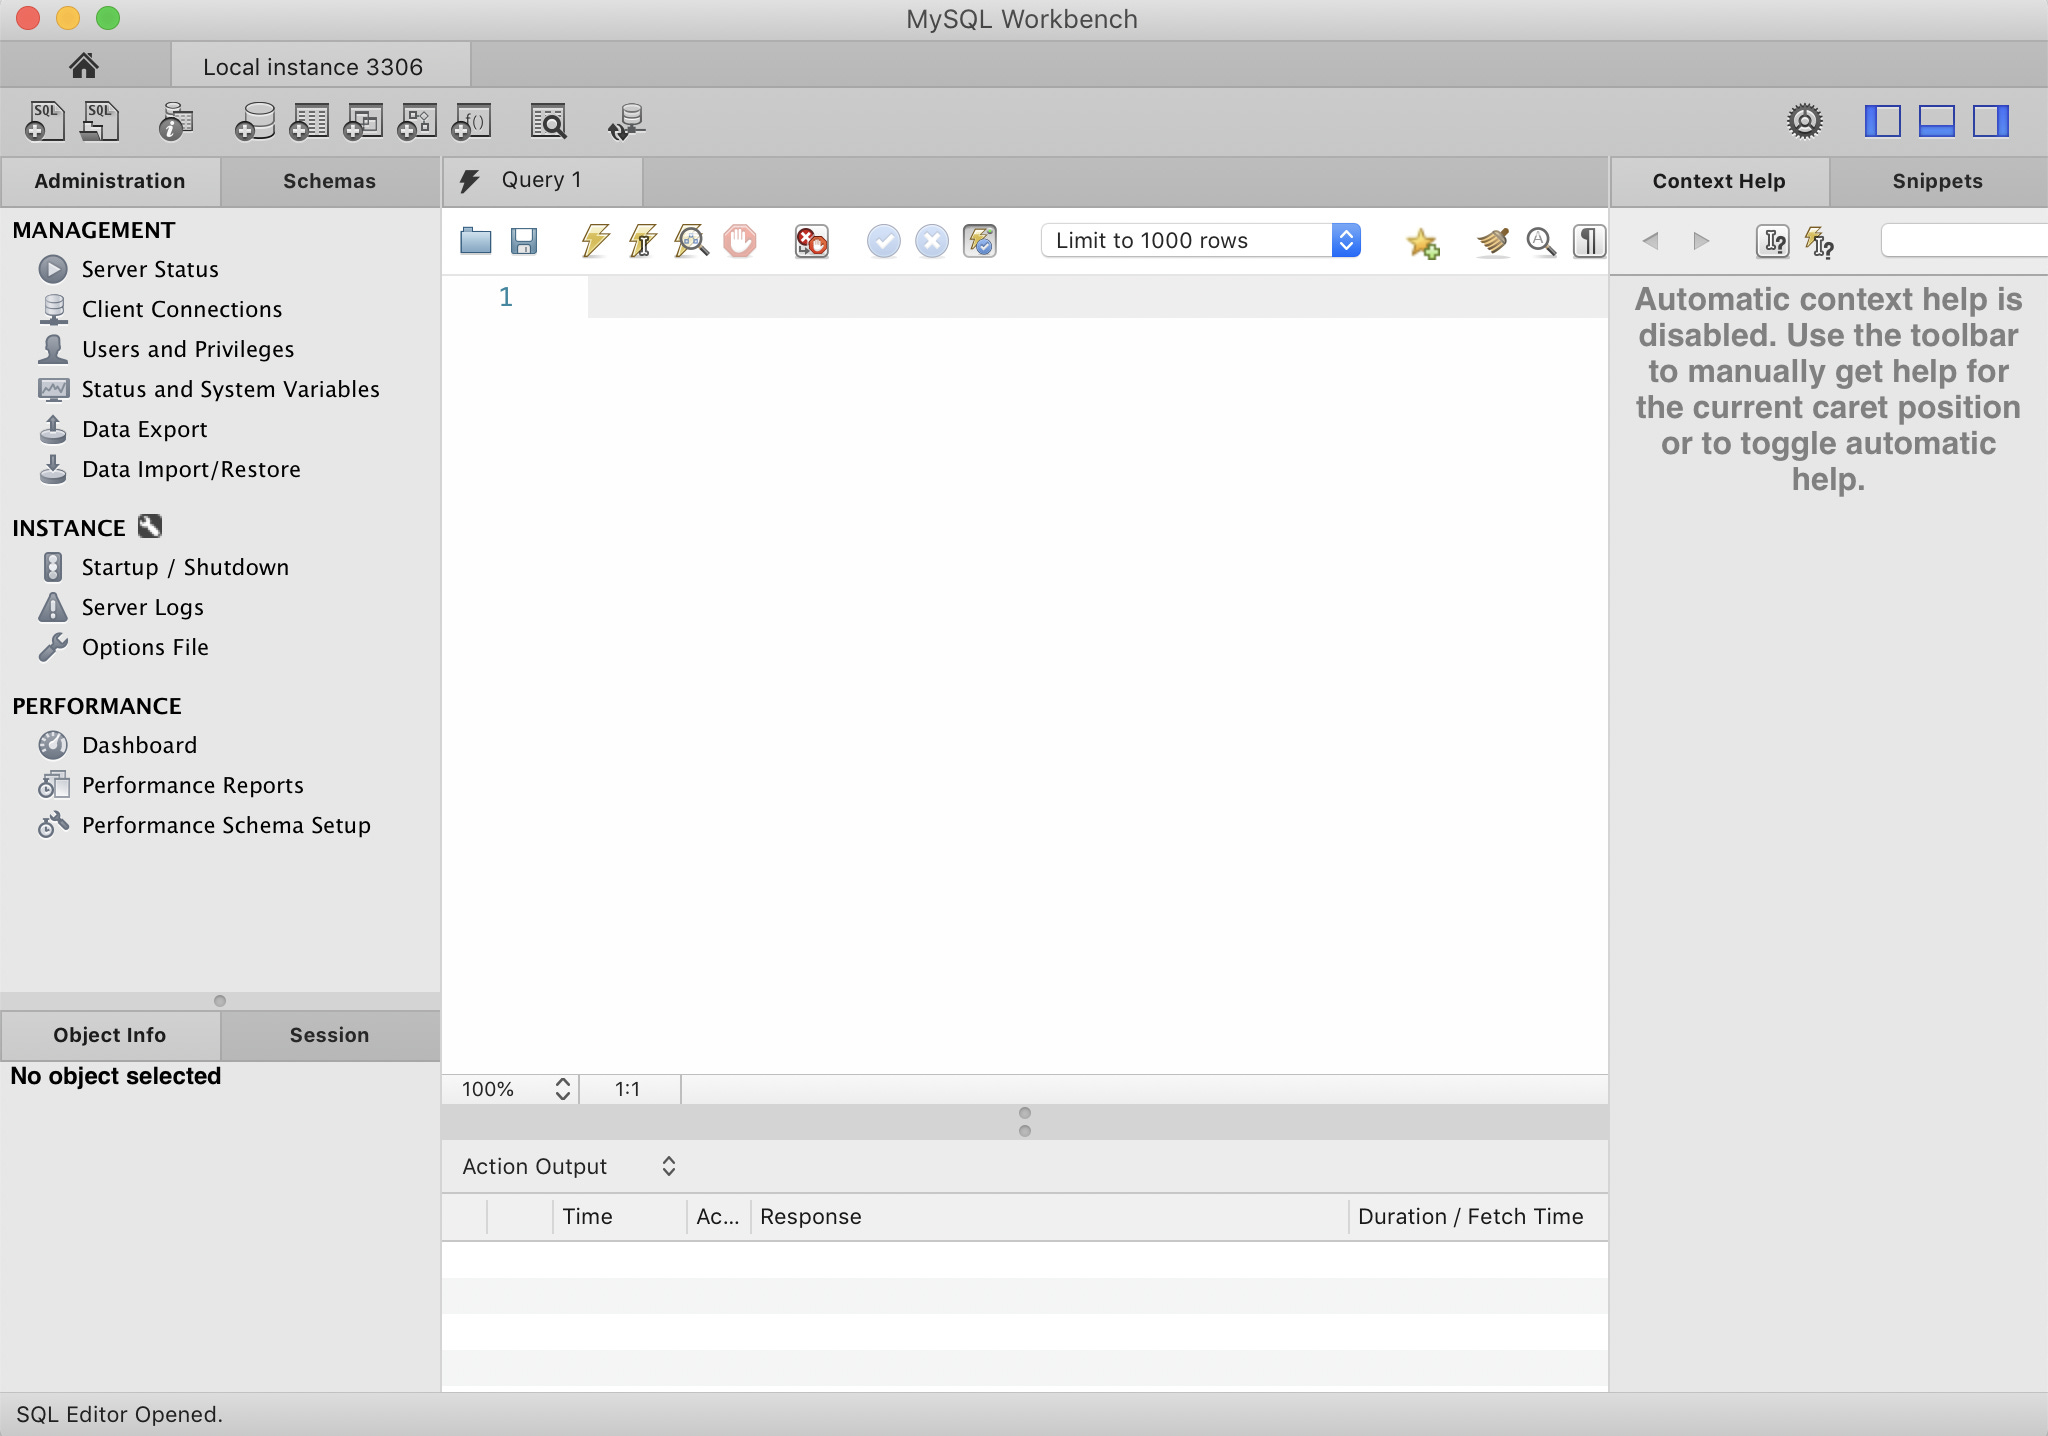The image size is (2048, 1436).
Task: Toggle the left sidebar panel visibility
Action: click(x=1882, y=121)
